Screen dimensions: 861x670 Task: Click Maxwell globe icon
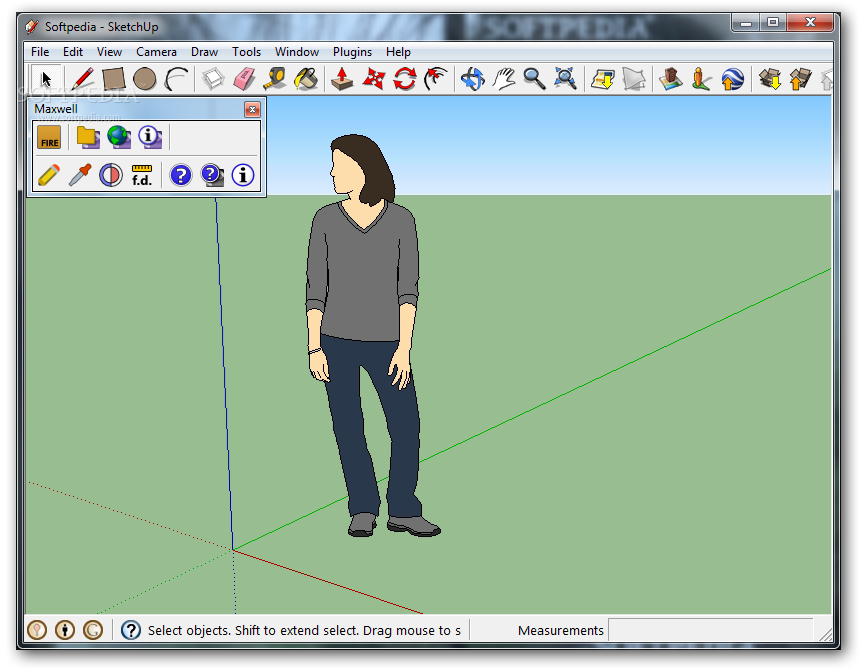pos(119,137)
